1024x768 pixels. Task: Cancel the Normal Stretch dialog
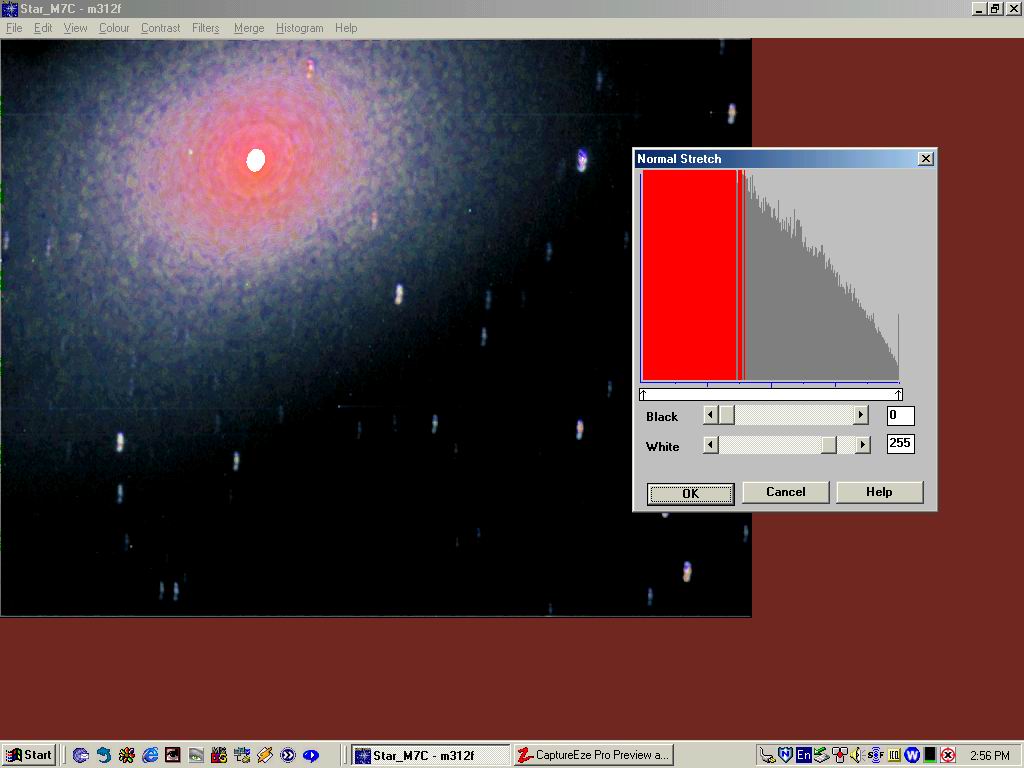(786, 492)
